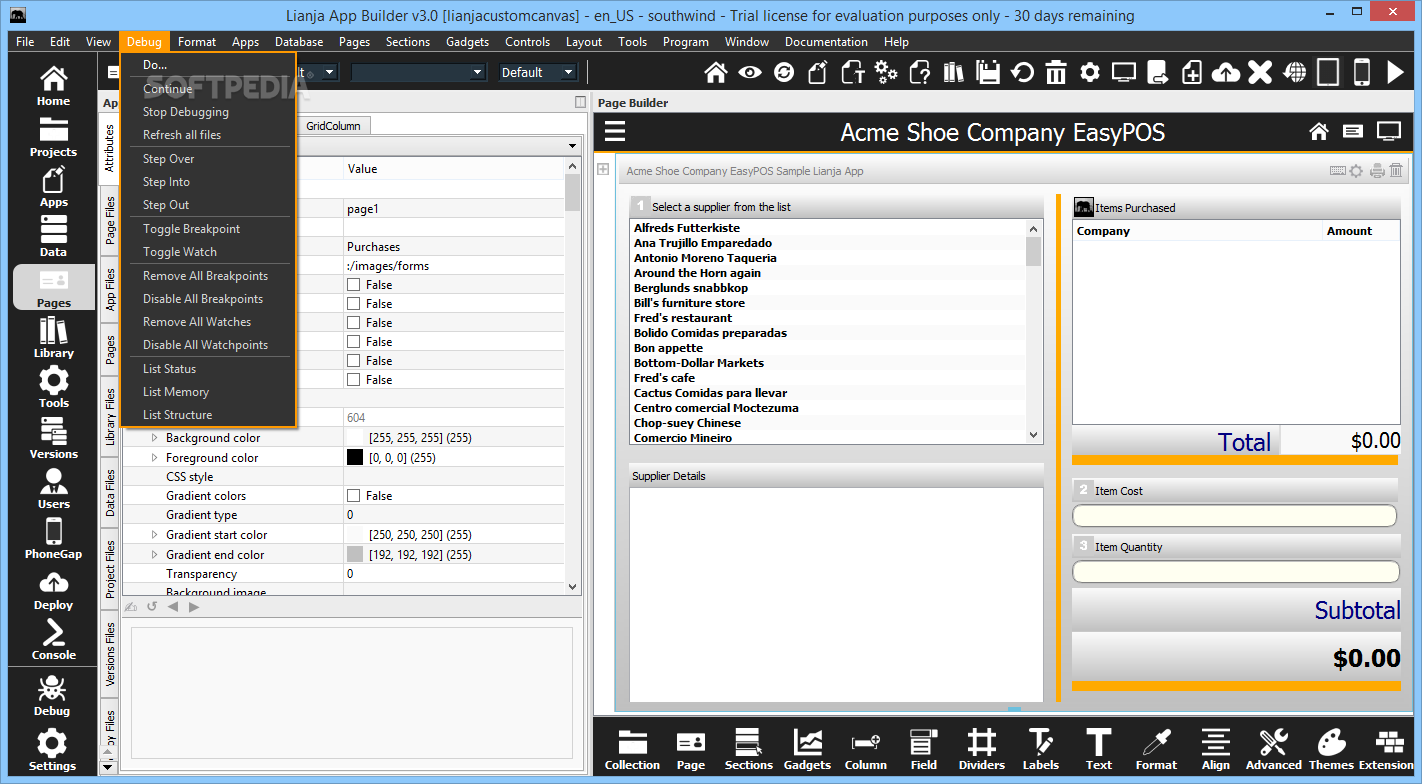
Task: Open the Library workspace
Action: point(53,338)
